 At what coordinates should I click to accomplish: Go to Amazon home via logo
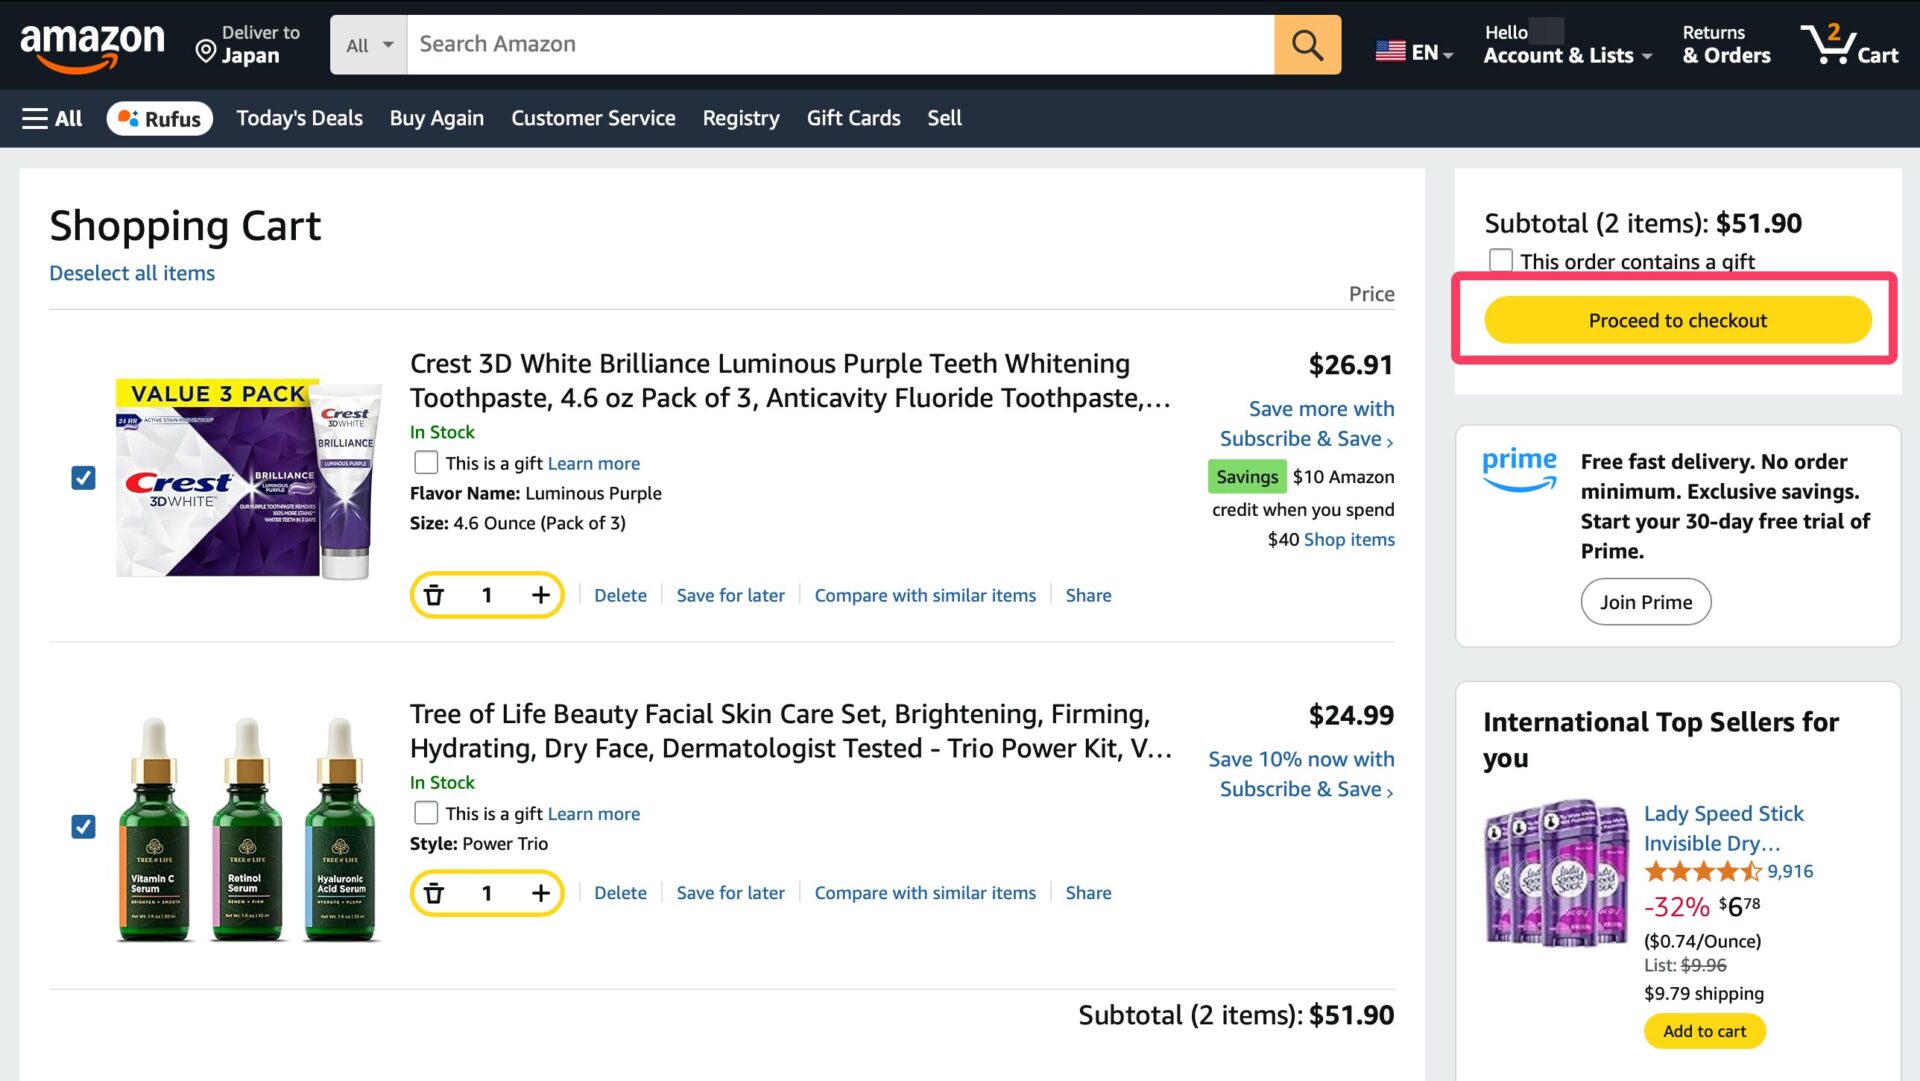pyautogui.click(x=92, y=46)
